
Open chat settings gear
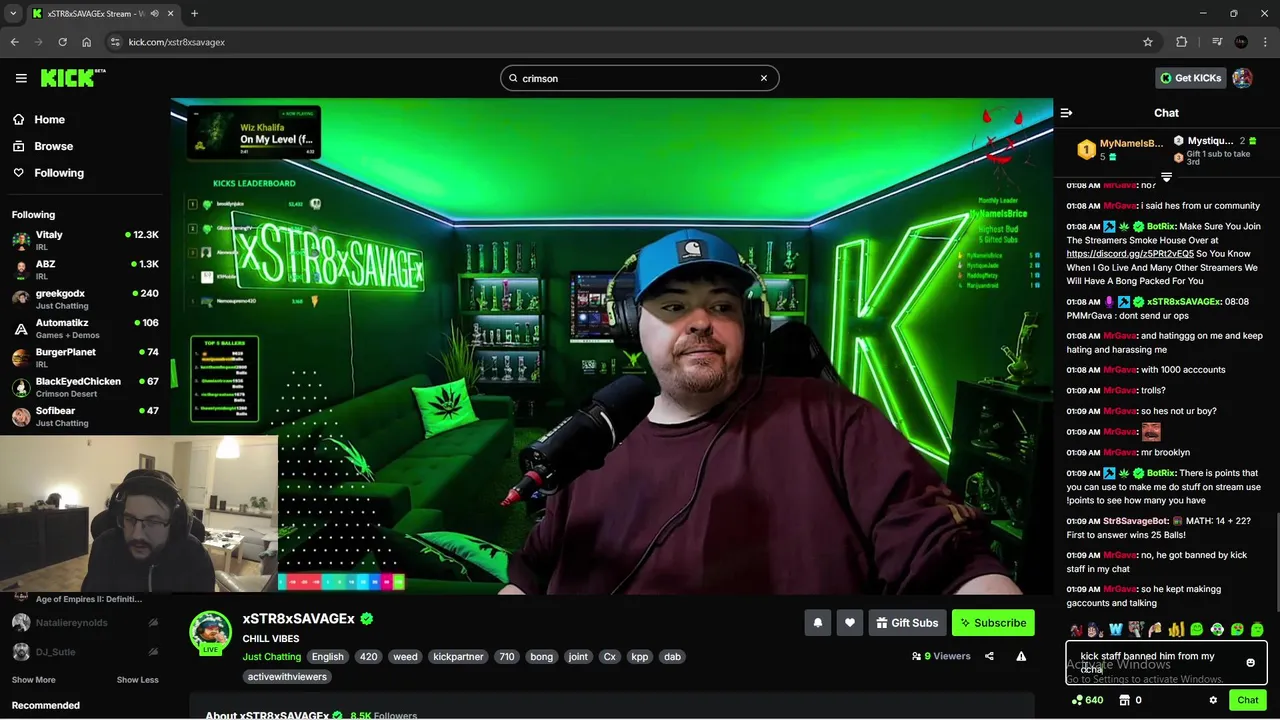click(1213, 700)
